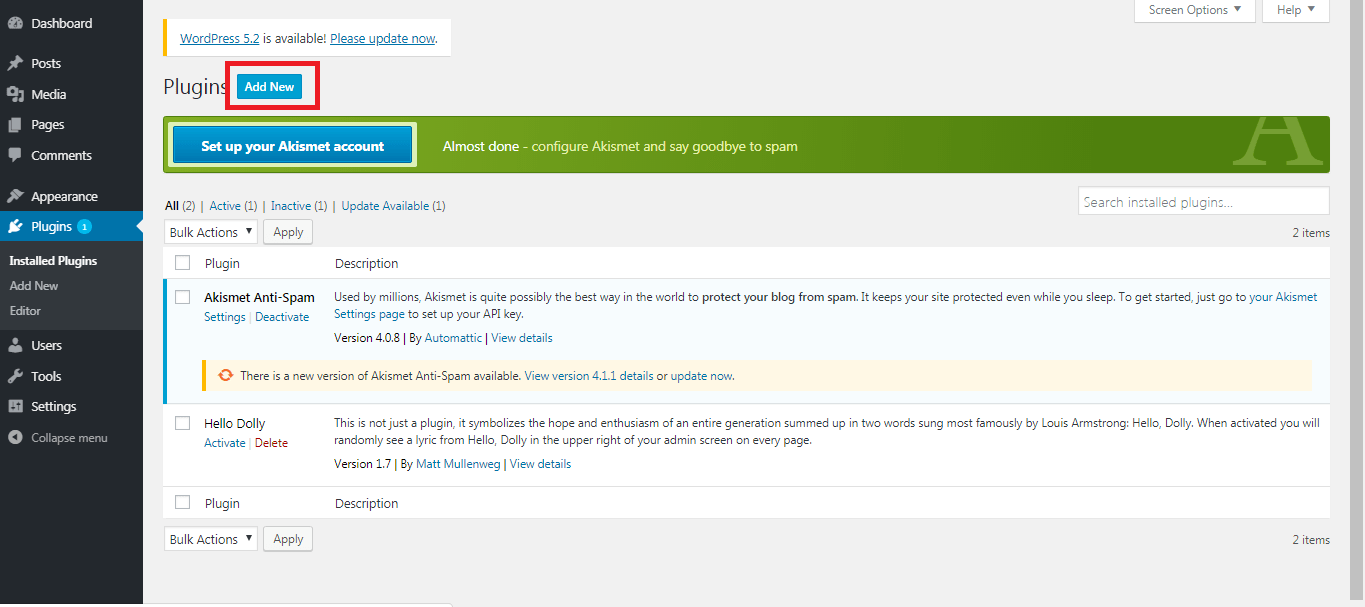Screen dimensions: 1365x607
Task: Open Settings using the sidebar icon
Action: pos(16,406)
